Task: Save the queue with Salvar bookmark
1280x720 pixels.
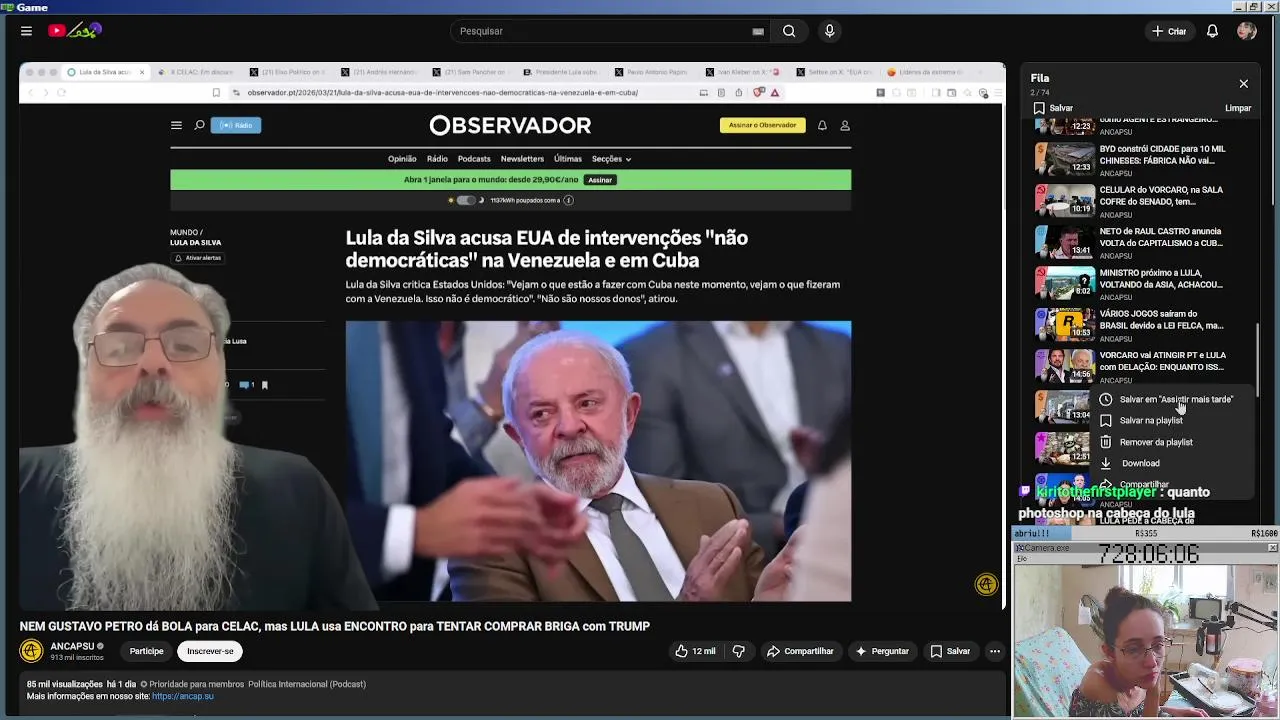Action: click(x=1053, y=108)
